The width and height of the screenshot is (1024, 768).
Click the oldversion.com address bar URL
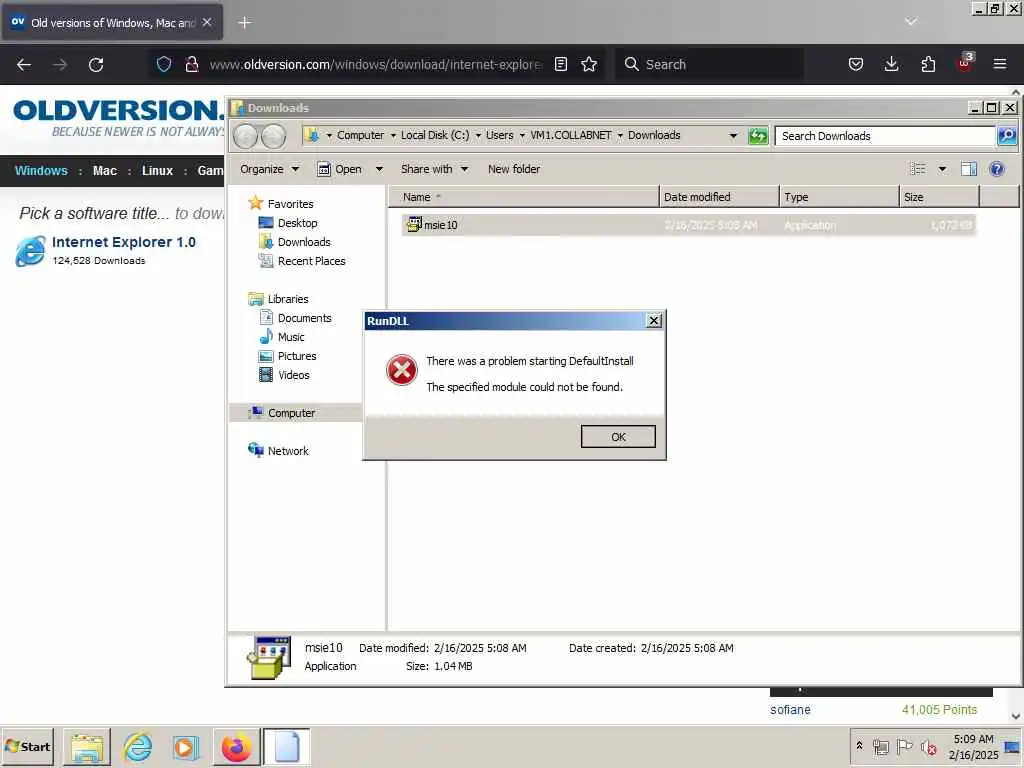(376, 64)
